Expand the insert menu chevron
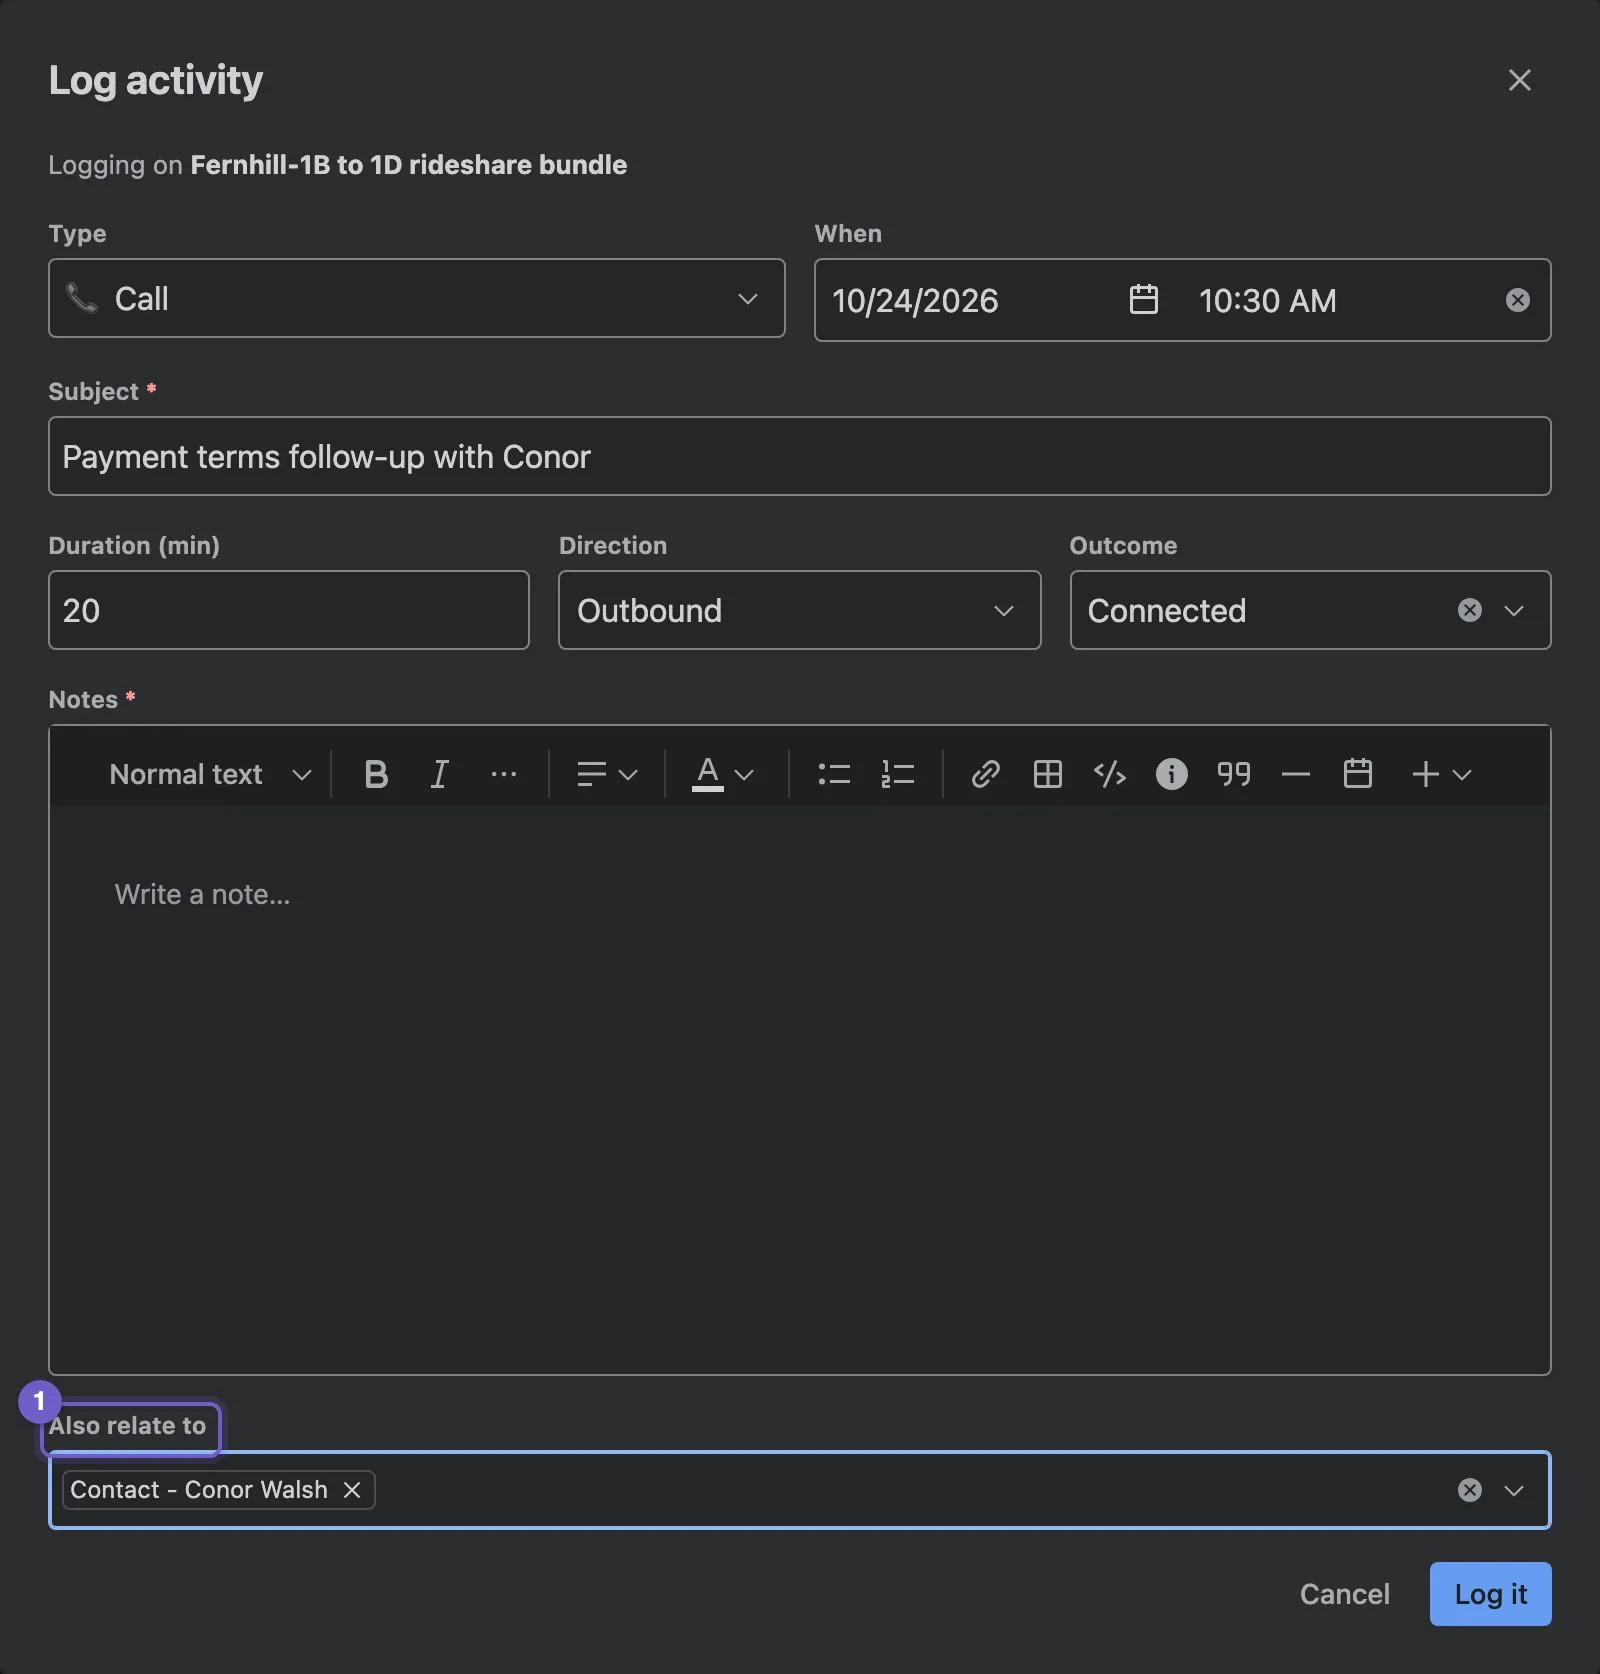This screenshot has width=1600, height=1674. pyautogui.click(x=1462, y=774)
